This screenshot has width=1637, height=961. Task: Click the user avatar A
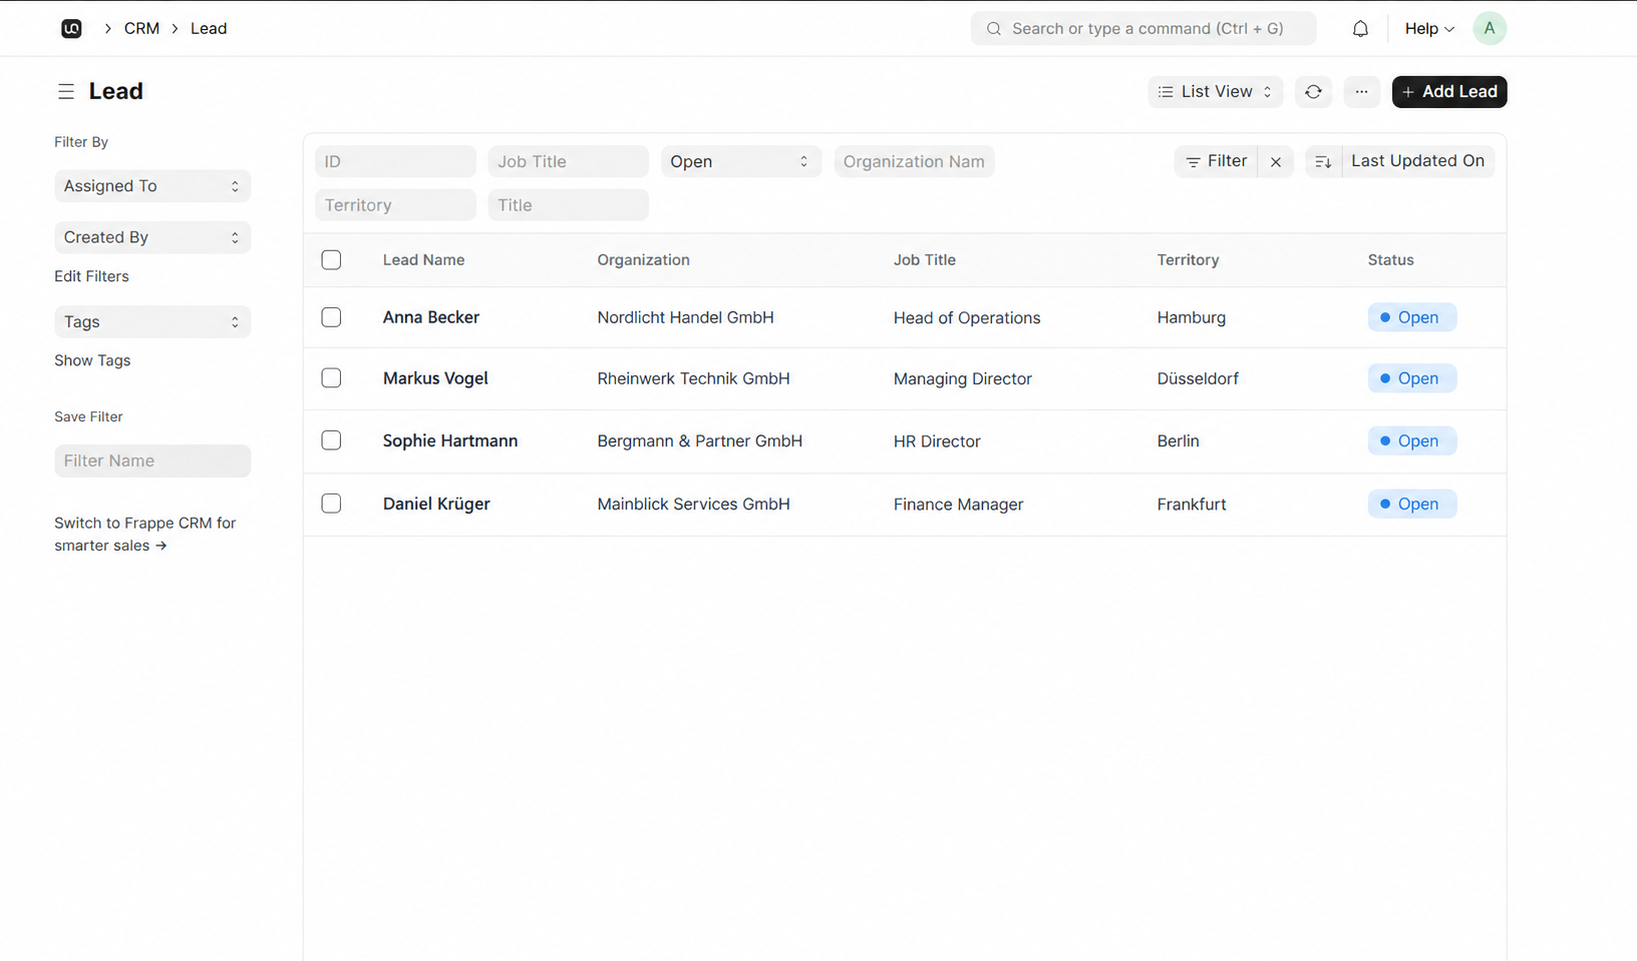click(1489, 29)
